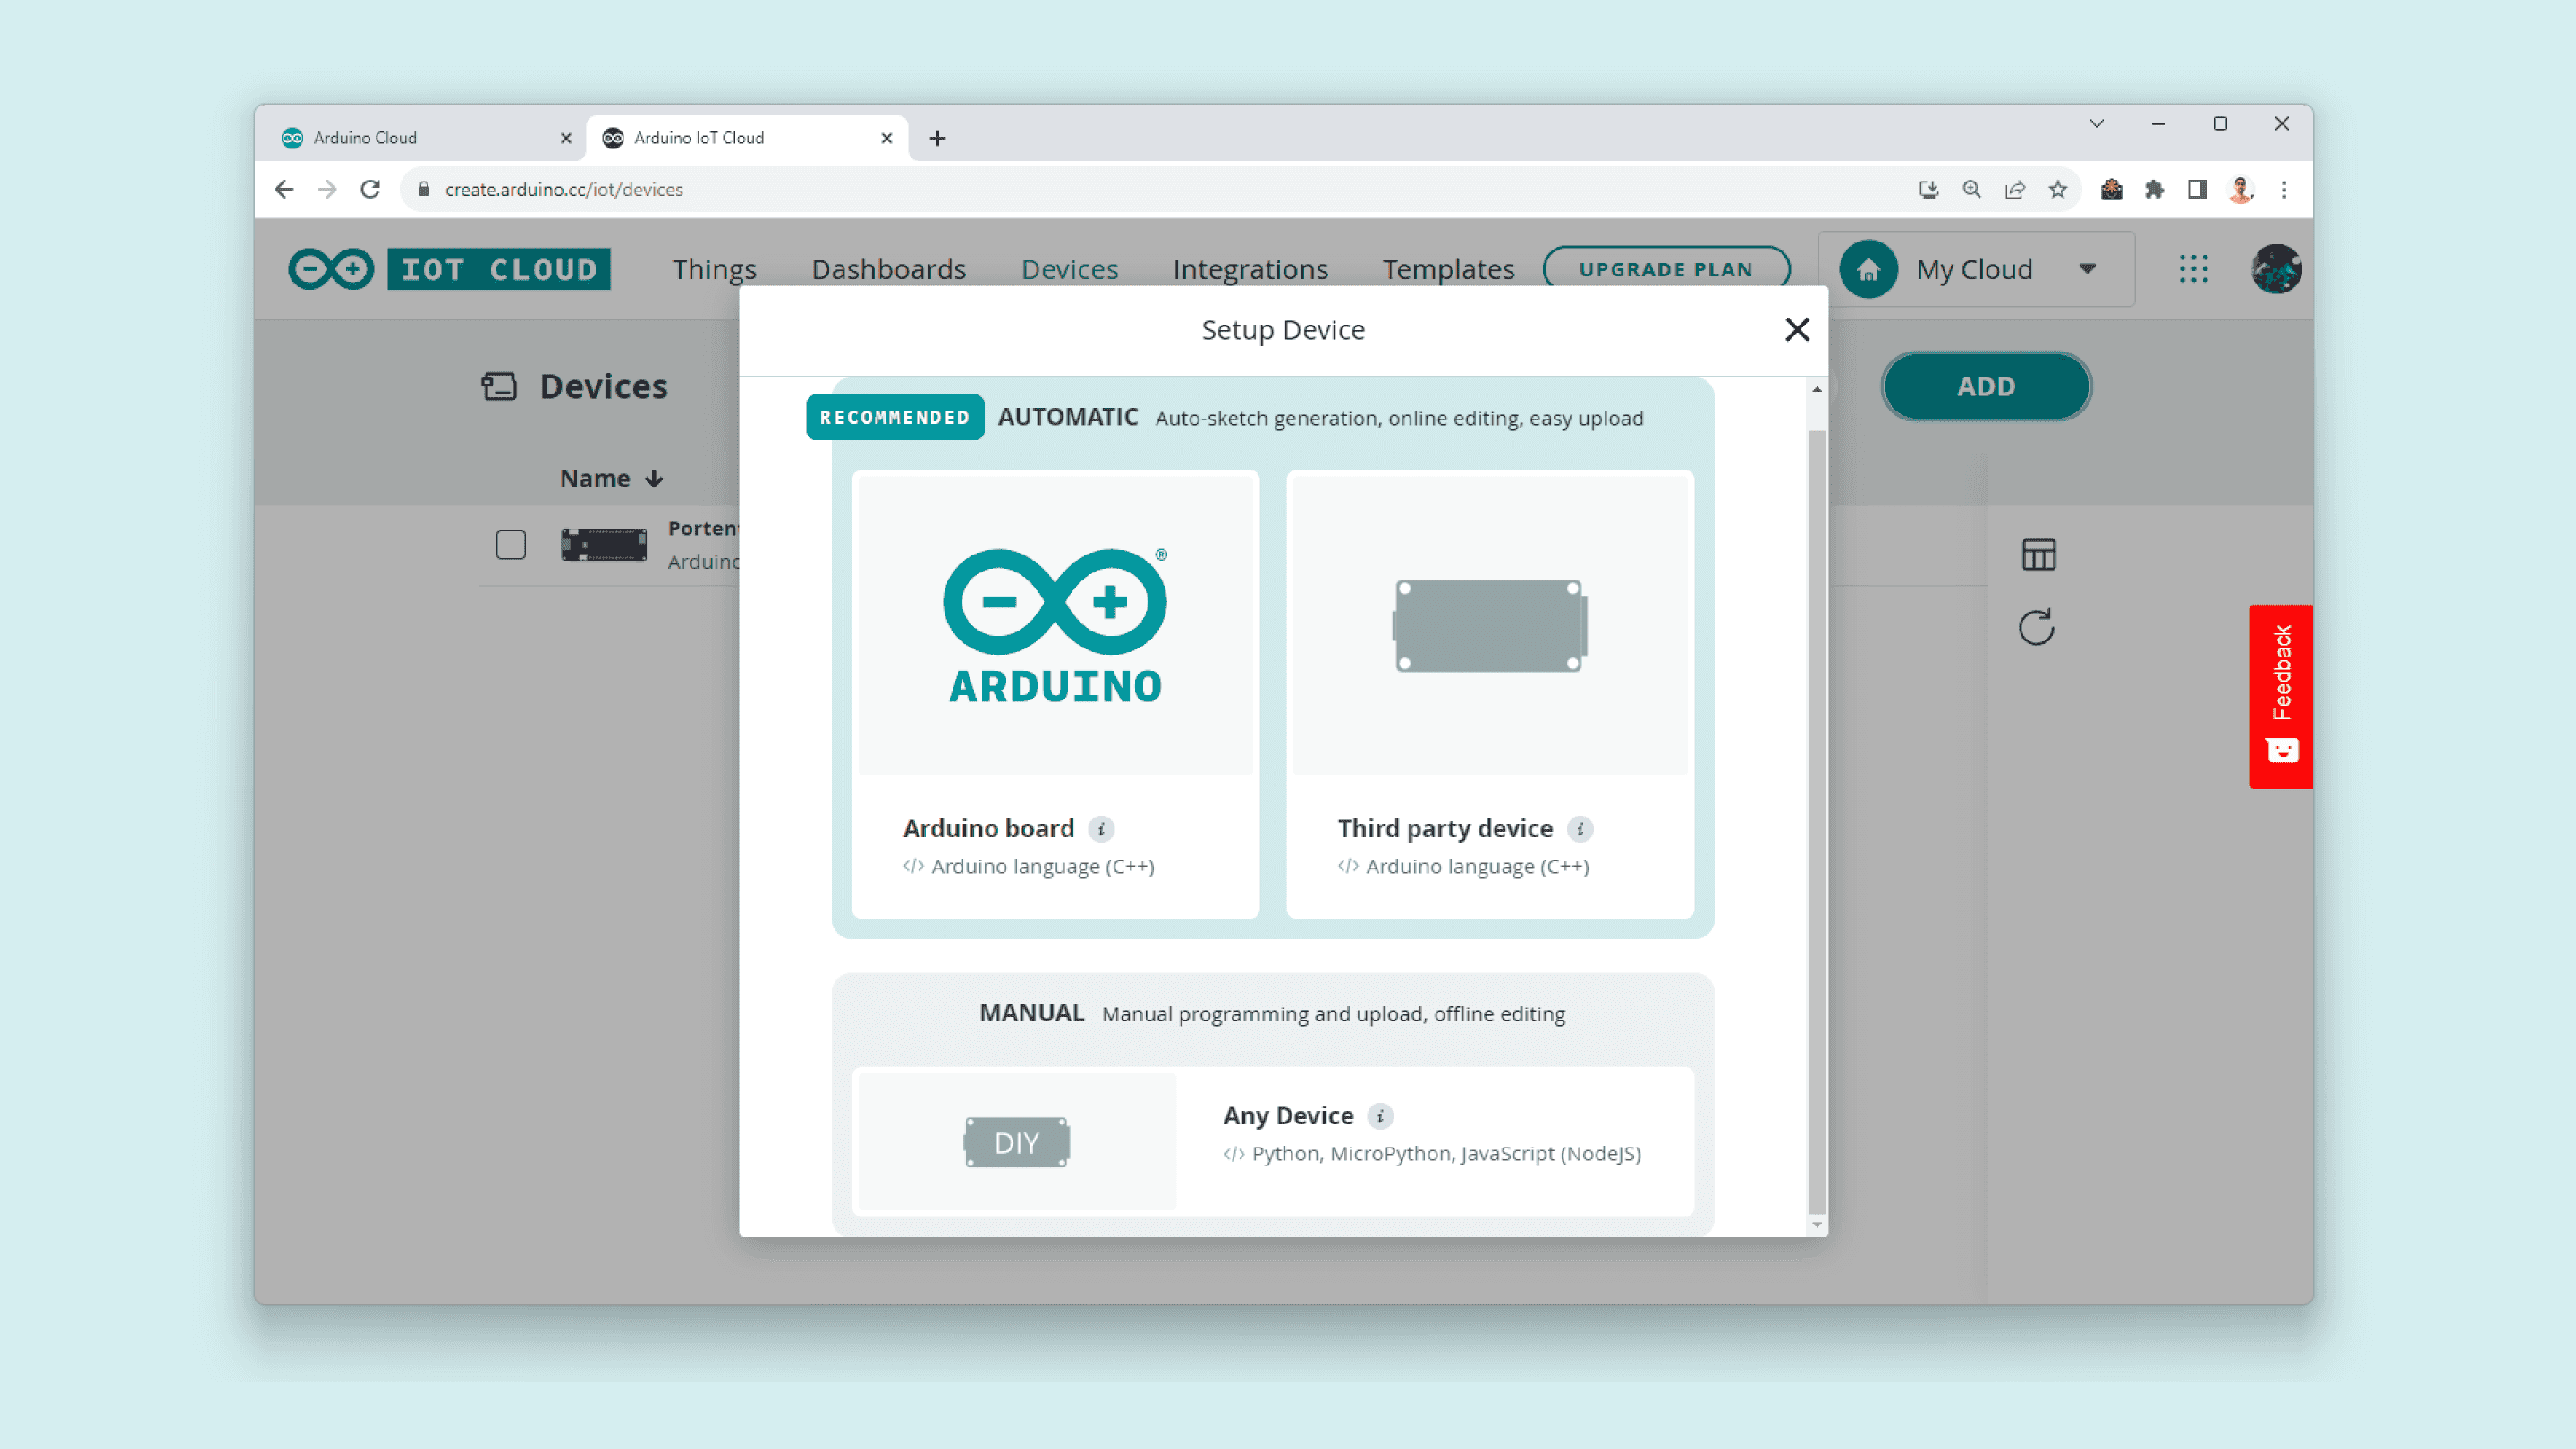Screen dimensions: 2576x1449
Task: Click the Setup Device dialog scrollbar
Action: 1817,820
